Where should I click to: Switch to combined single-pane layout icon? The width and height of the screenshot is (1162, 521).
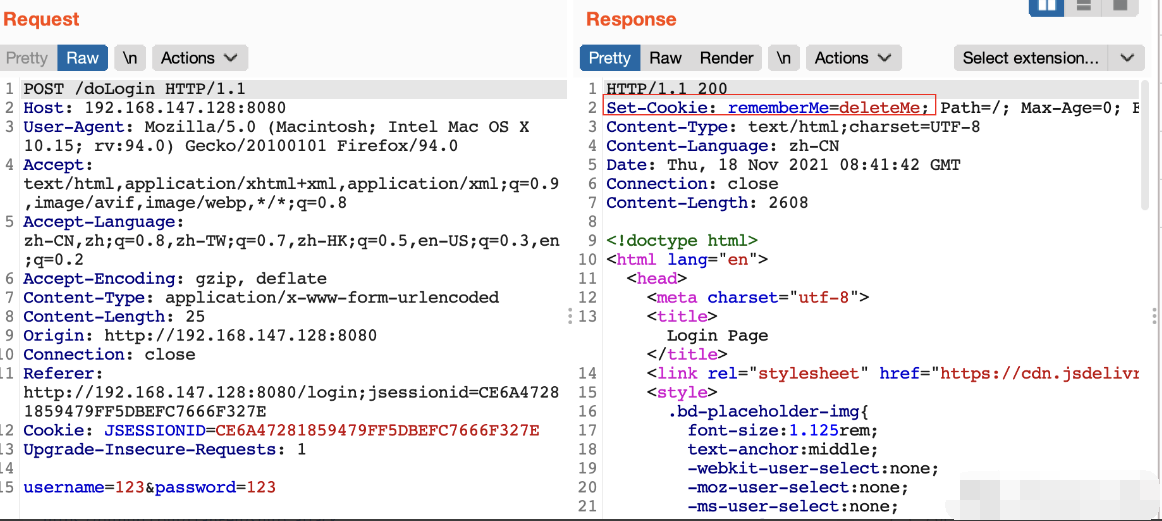click(x=1119, y=6)
